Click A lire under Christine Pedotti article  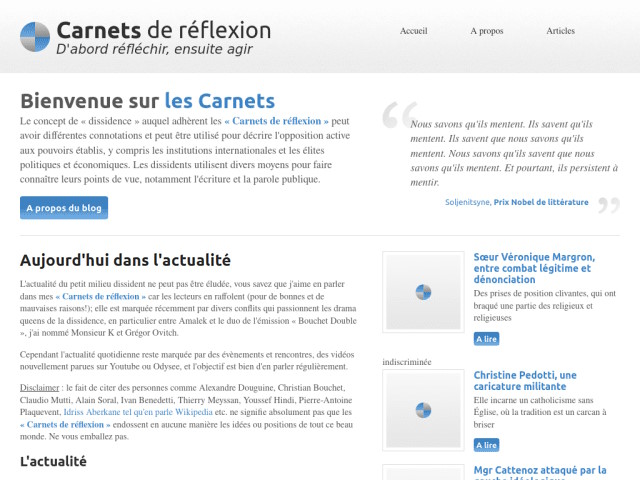(x=487, y=445)
